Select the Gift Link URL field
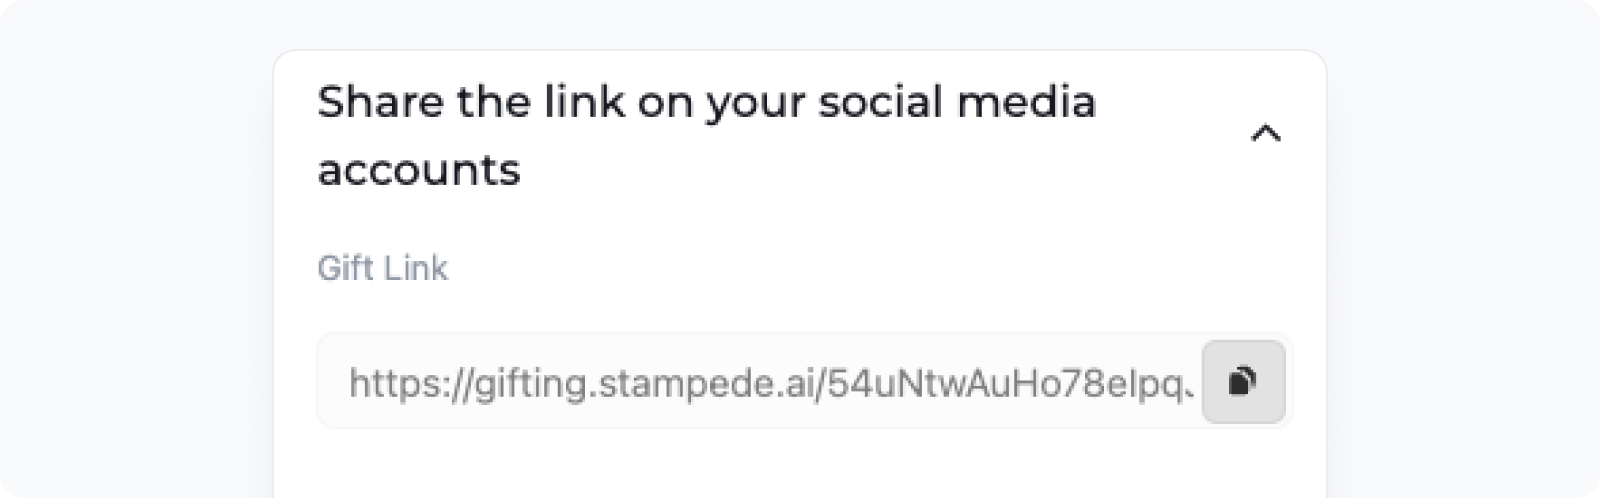This screenshot has width=1600, height=498. click(760, 381)
